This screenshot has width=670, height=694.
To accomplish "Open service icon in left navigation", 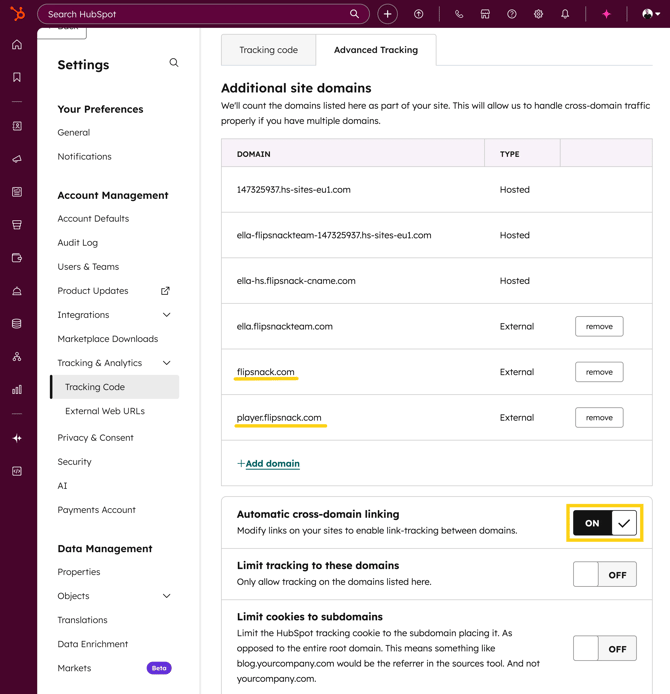I will (x=17, y=291).
